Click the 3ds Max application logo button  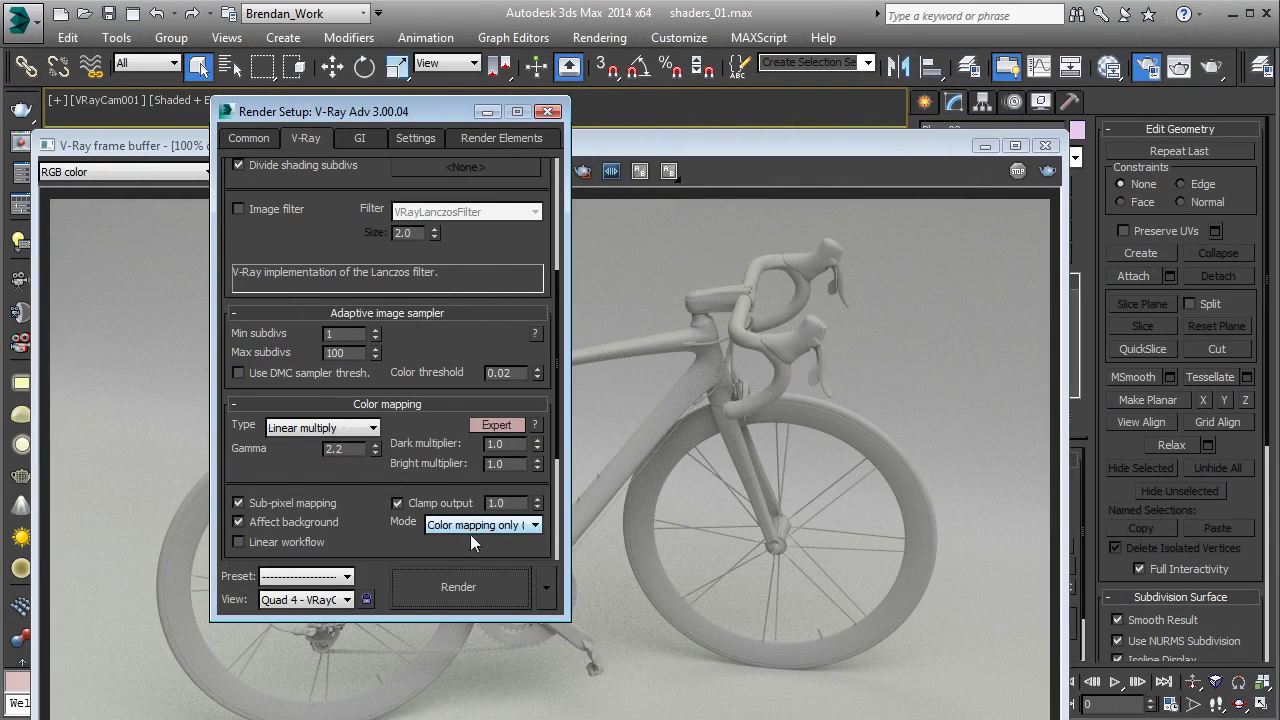(x=21, y=20)
